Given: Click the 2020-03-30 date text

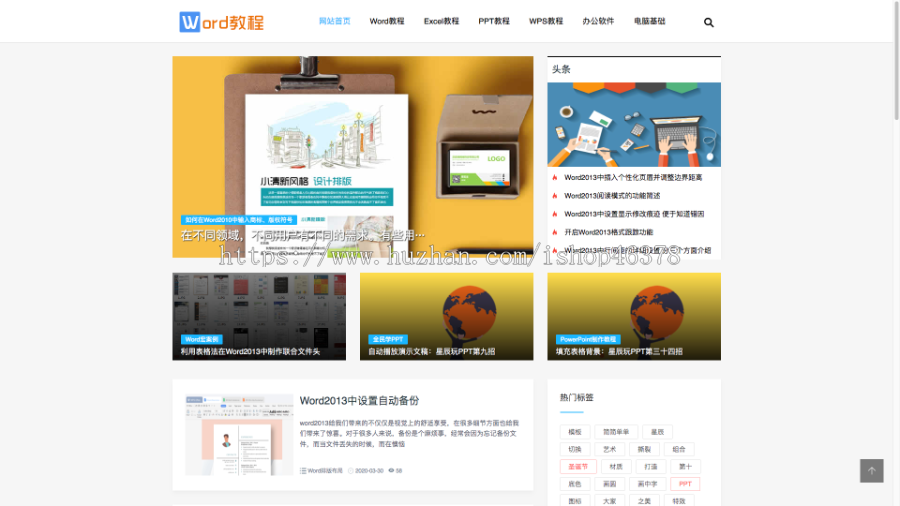Looking at the screenshot, I should [369, 470].
